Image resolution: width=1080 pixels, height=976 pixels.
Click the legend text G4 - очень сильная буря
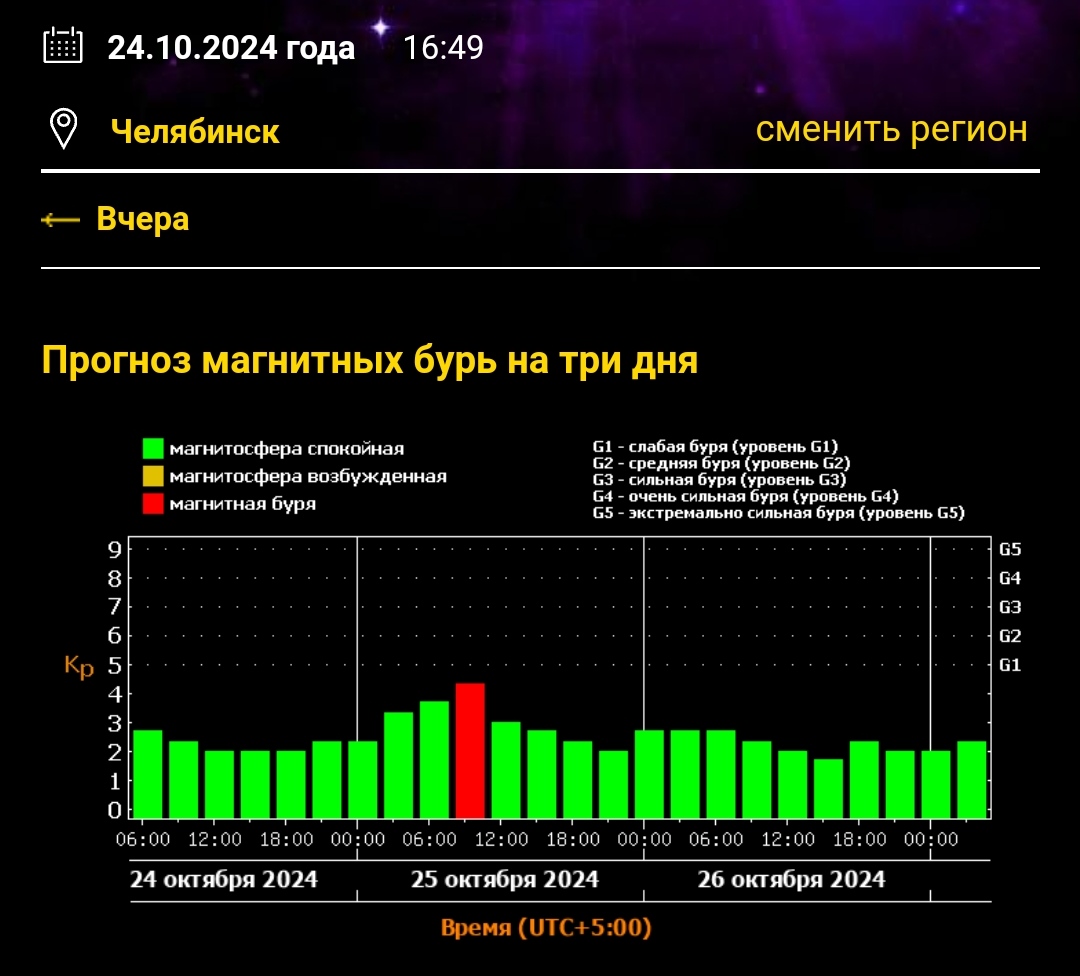pos(745,496)
